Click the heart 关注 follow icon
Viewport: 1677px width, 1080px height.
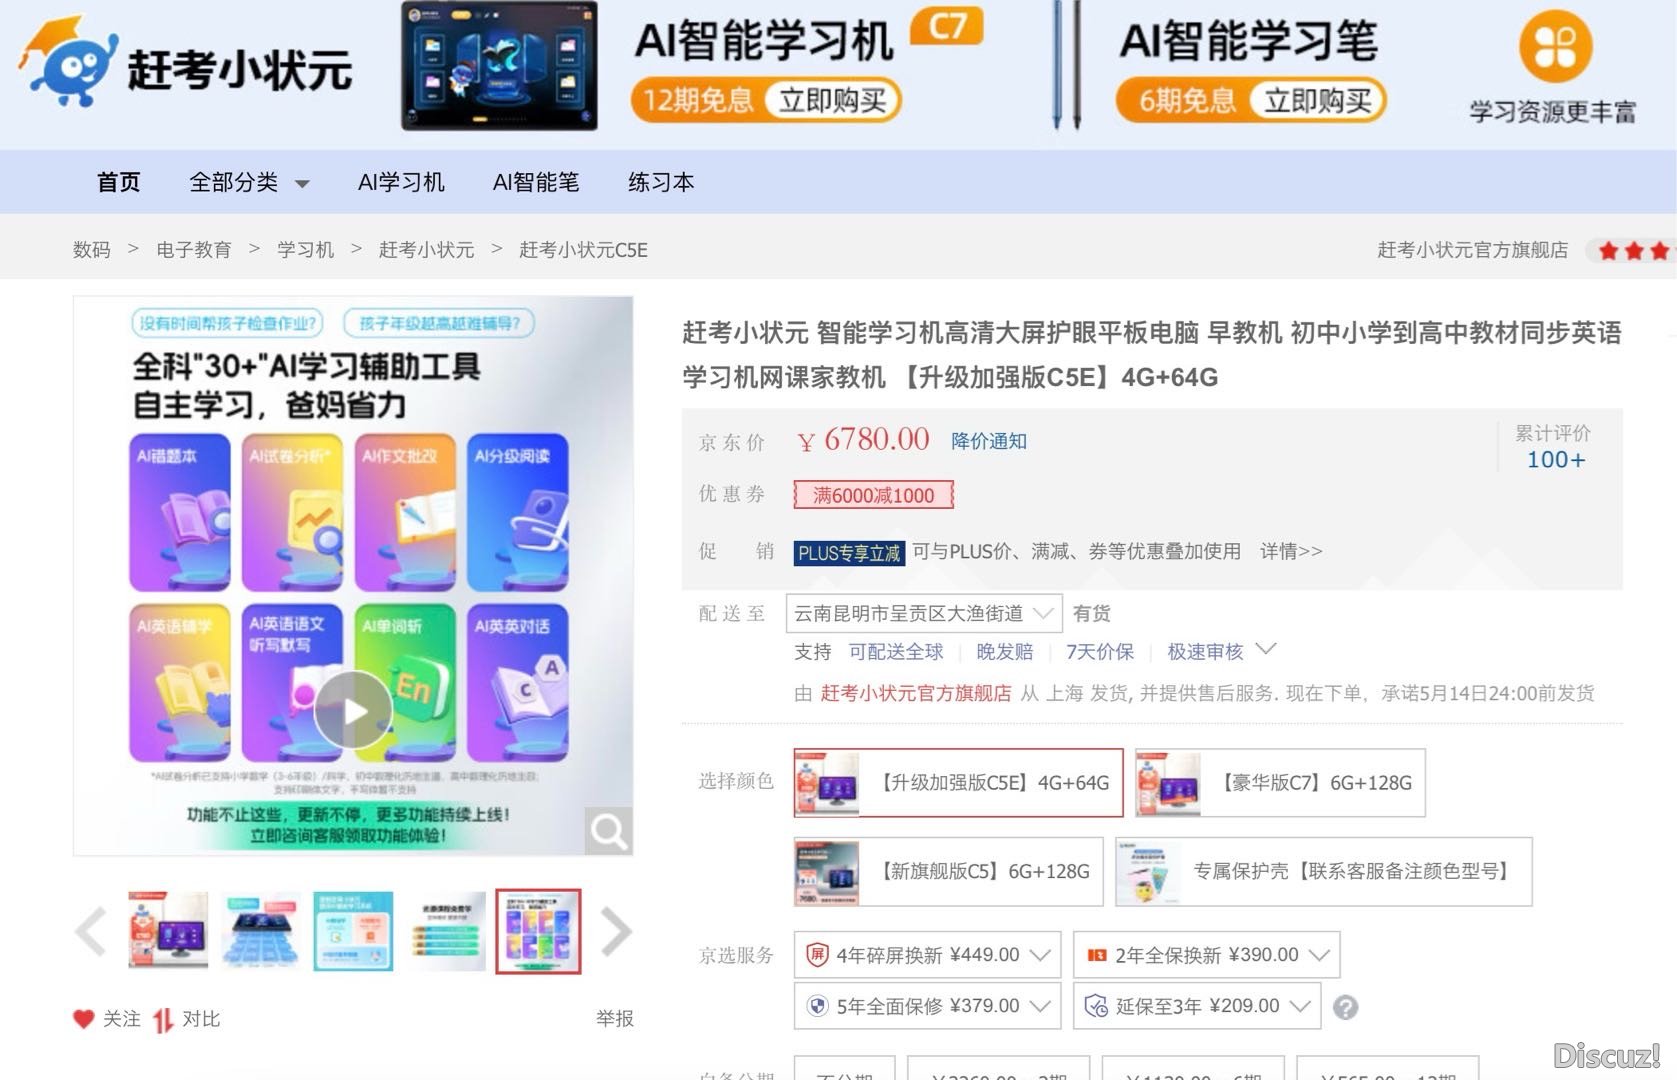(83, 1019)
